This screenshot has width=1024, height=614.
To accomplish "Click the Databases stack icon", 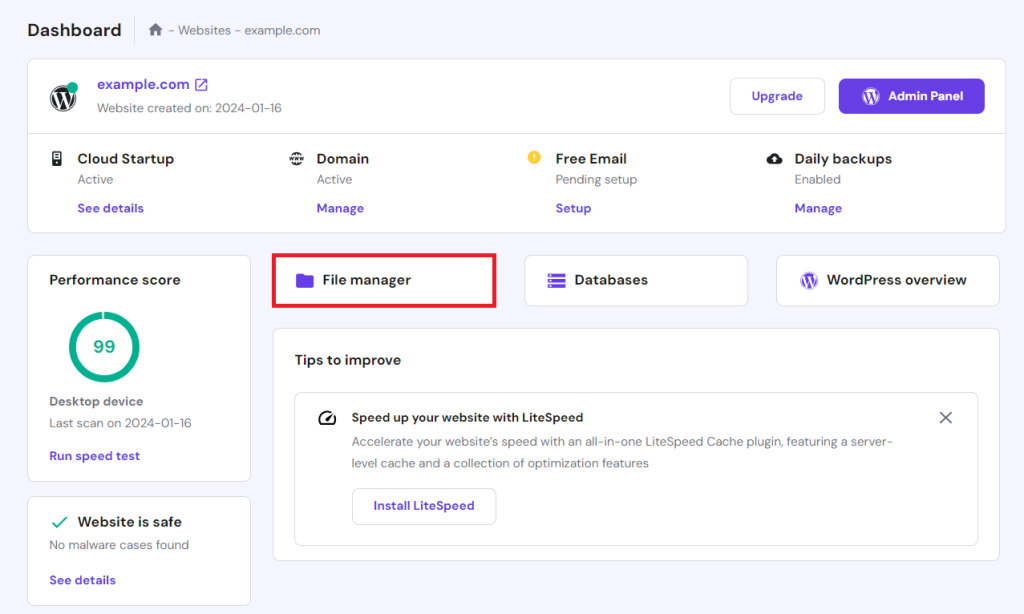I will coord(555,280).
